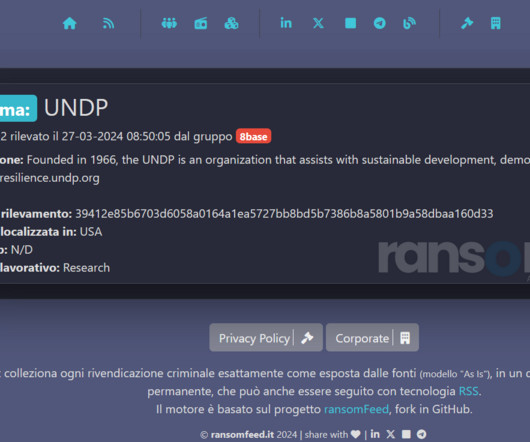Open the Corporate button
This screenshot has height=442, width=530.
click(x=372, y=338)
